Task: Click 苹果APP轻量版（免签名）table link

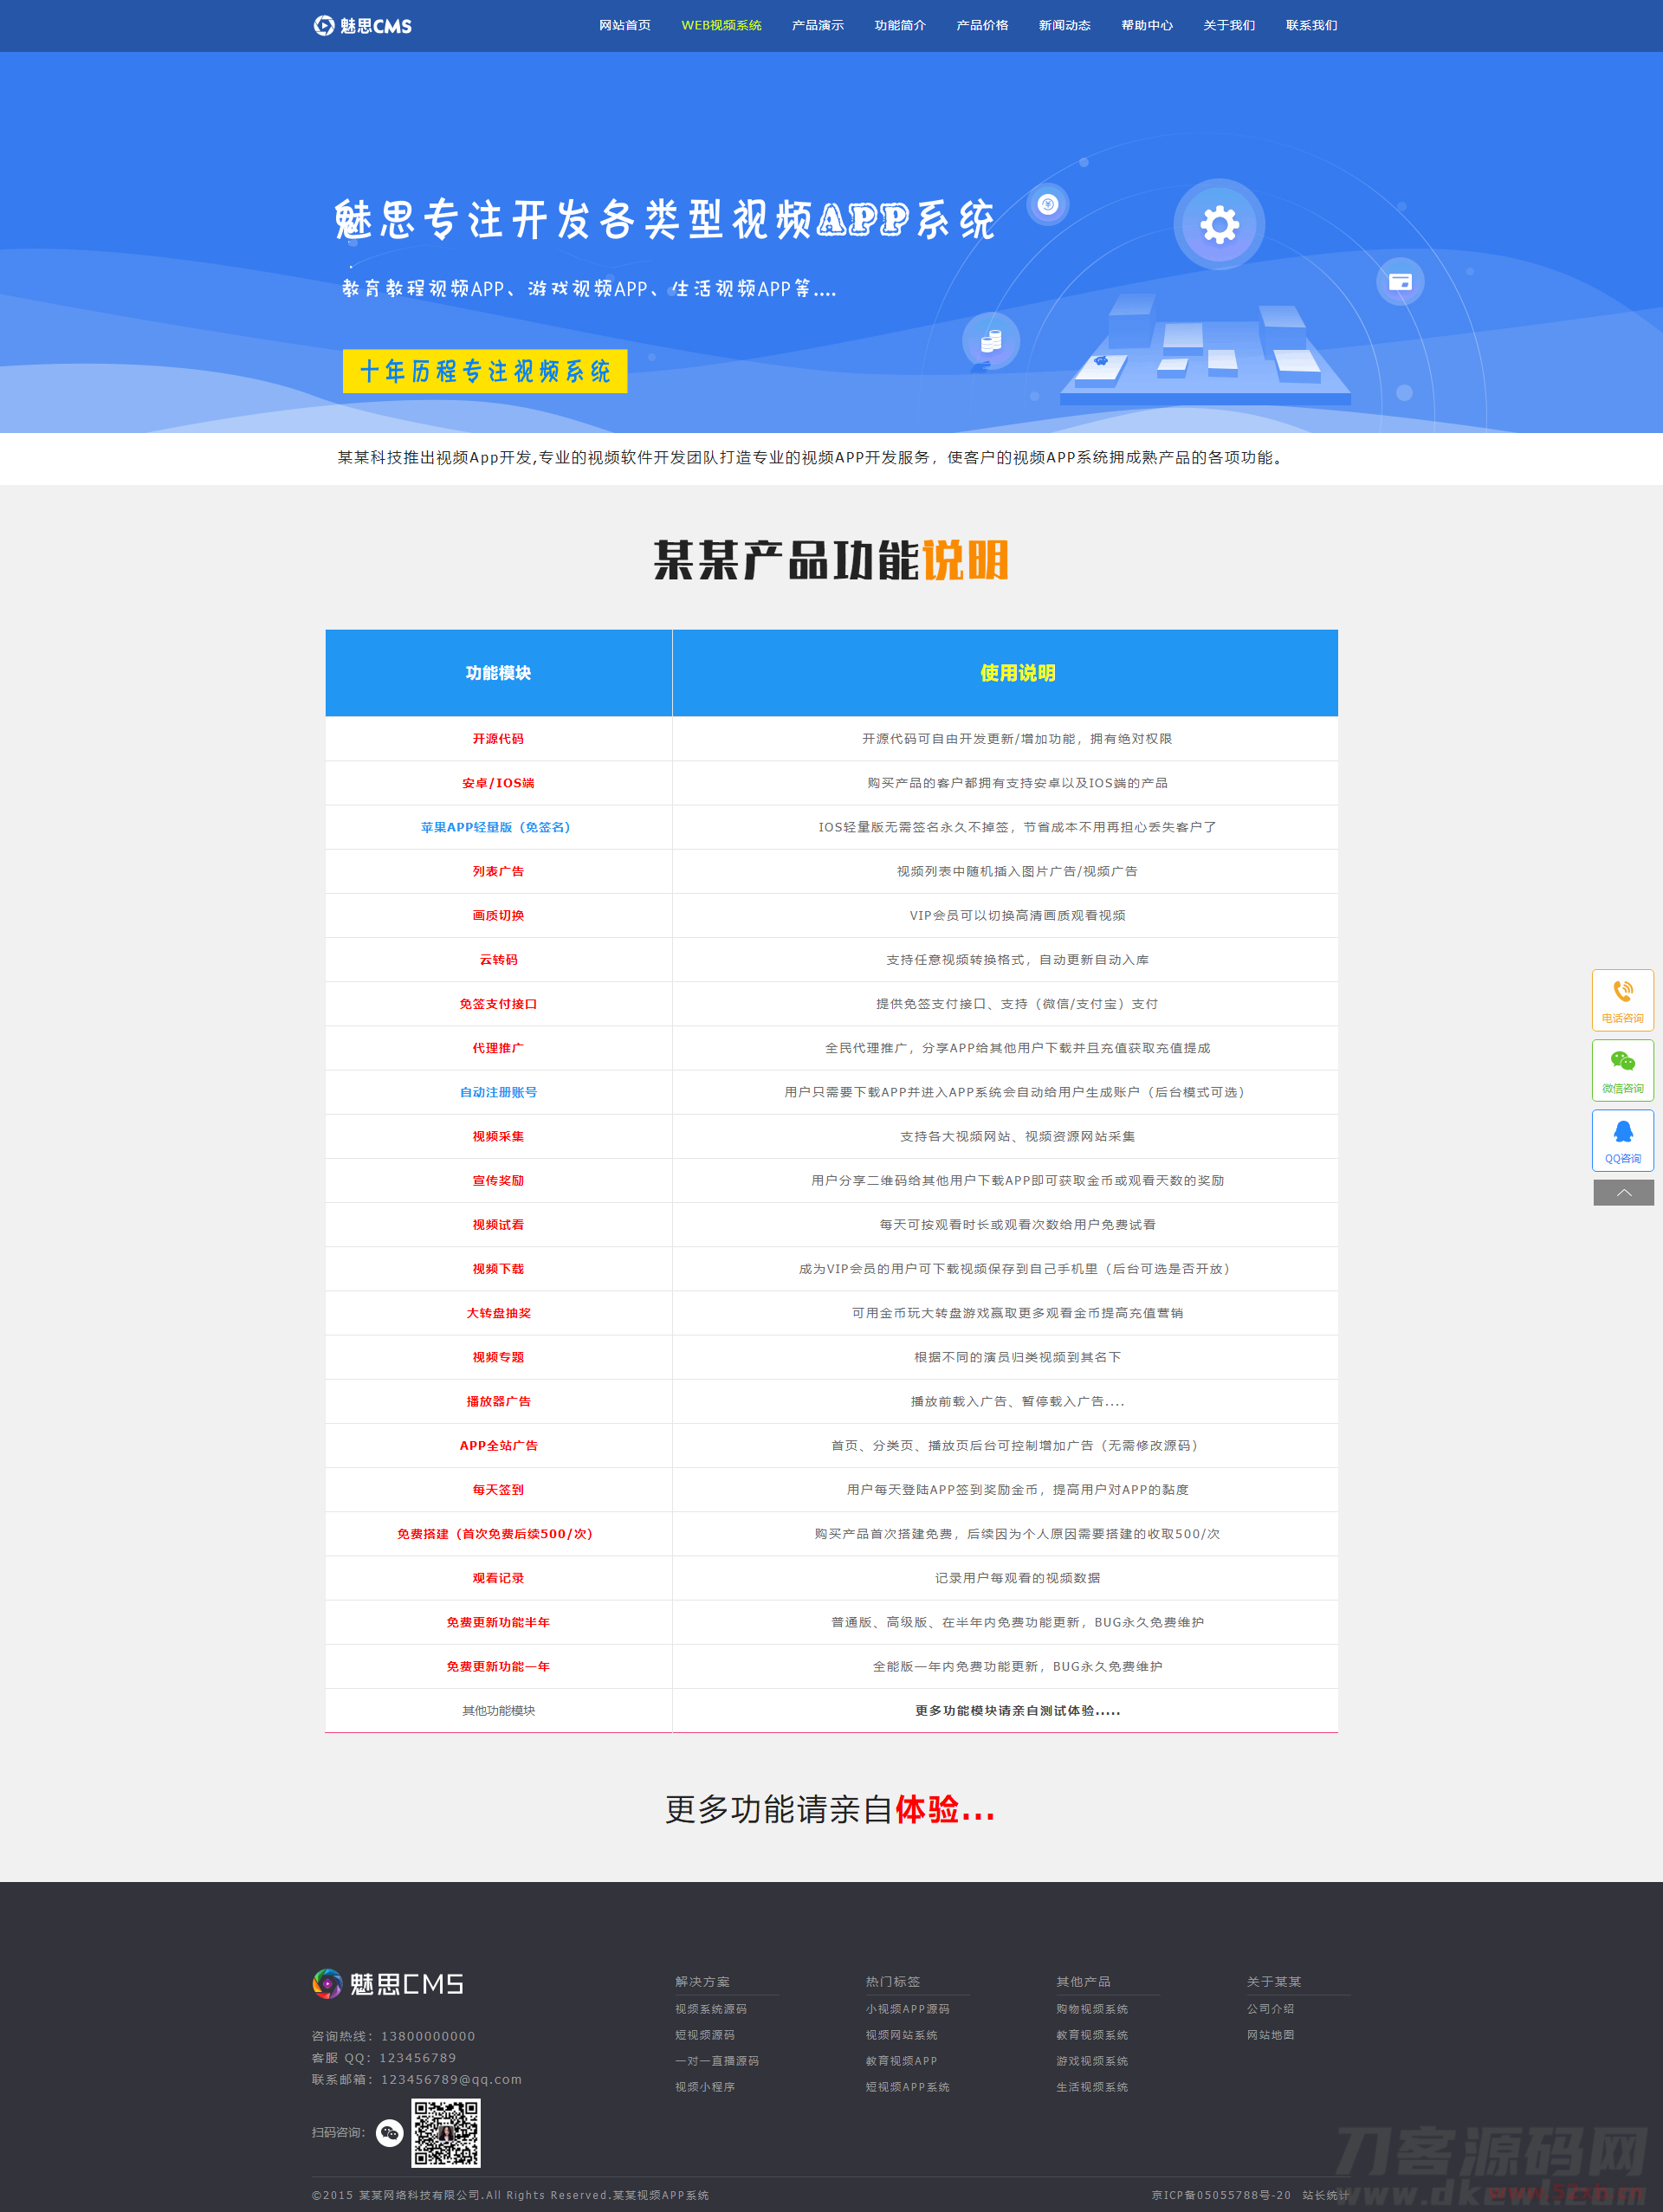Action: [498, 827]
